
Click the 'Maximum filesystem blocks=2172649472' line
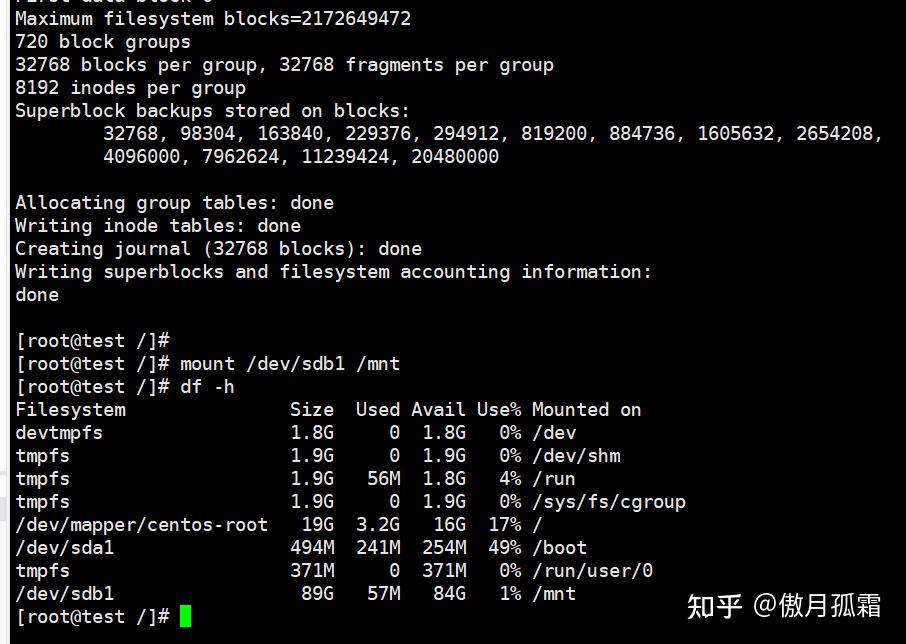[x=213, y=18]
